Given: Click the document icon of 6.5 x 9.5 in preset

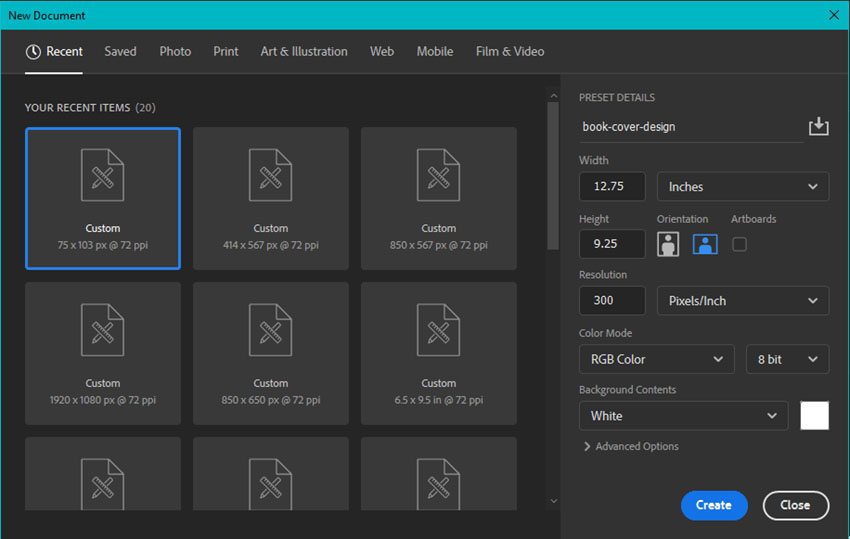Looking at the screenshot, I should click(x=439, y=329).
